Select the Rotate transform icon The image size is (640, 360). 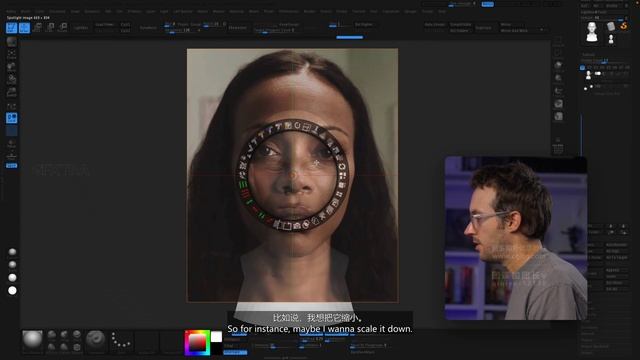(x=63, y=28)
